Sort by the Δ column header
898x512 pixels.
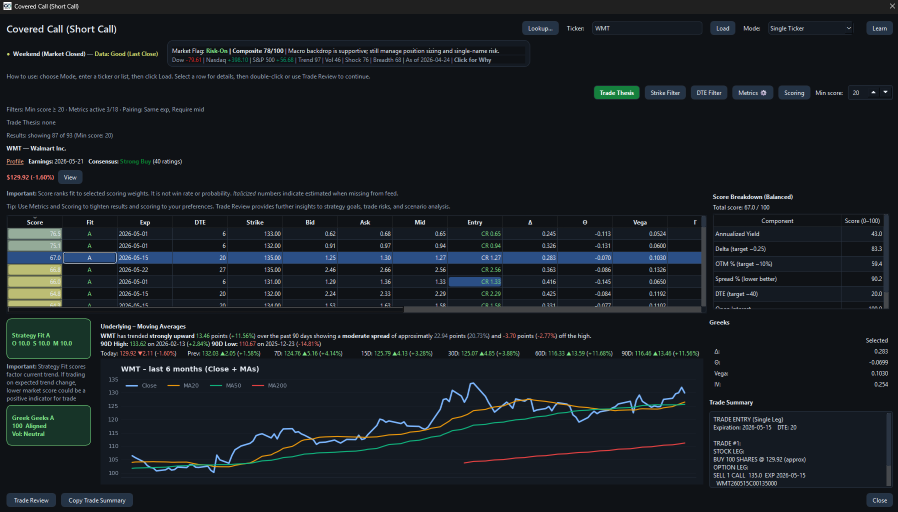point(530,222)
